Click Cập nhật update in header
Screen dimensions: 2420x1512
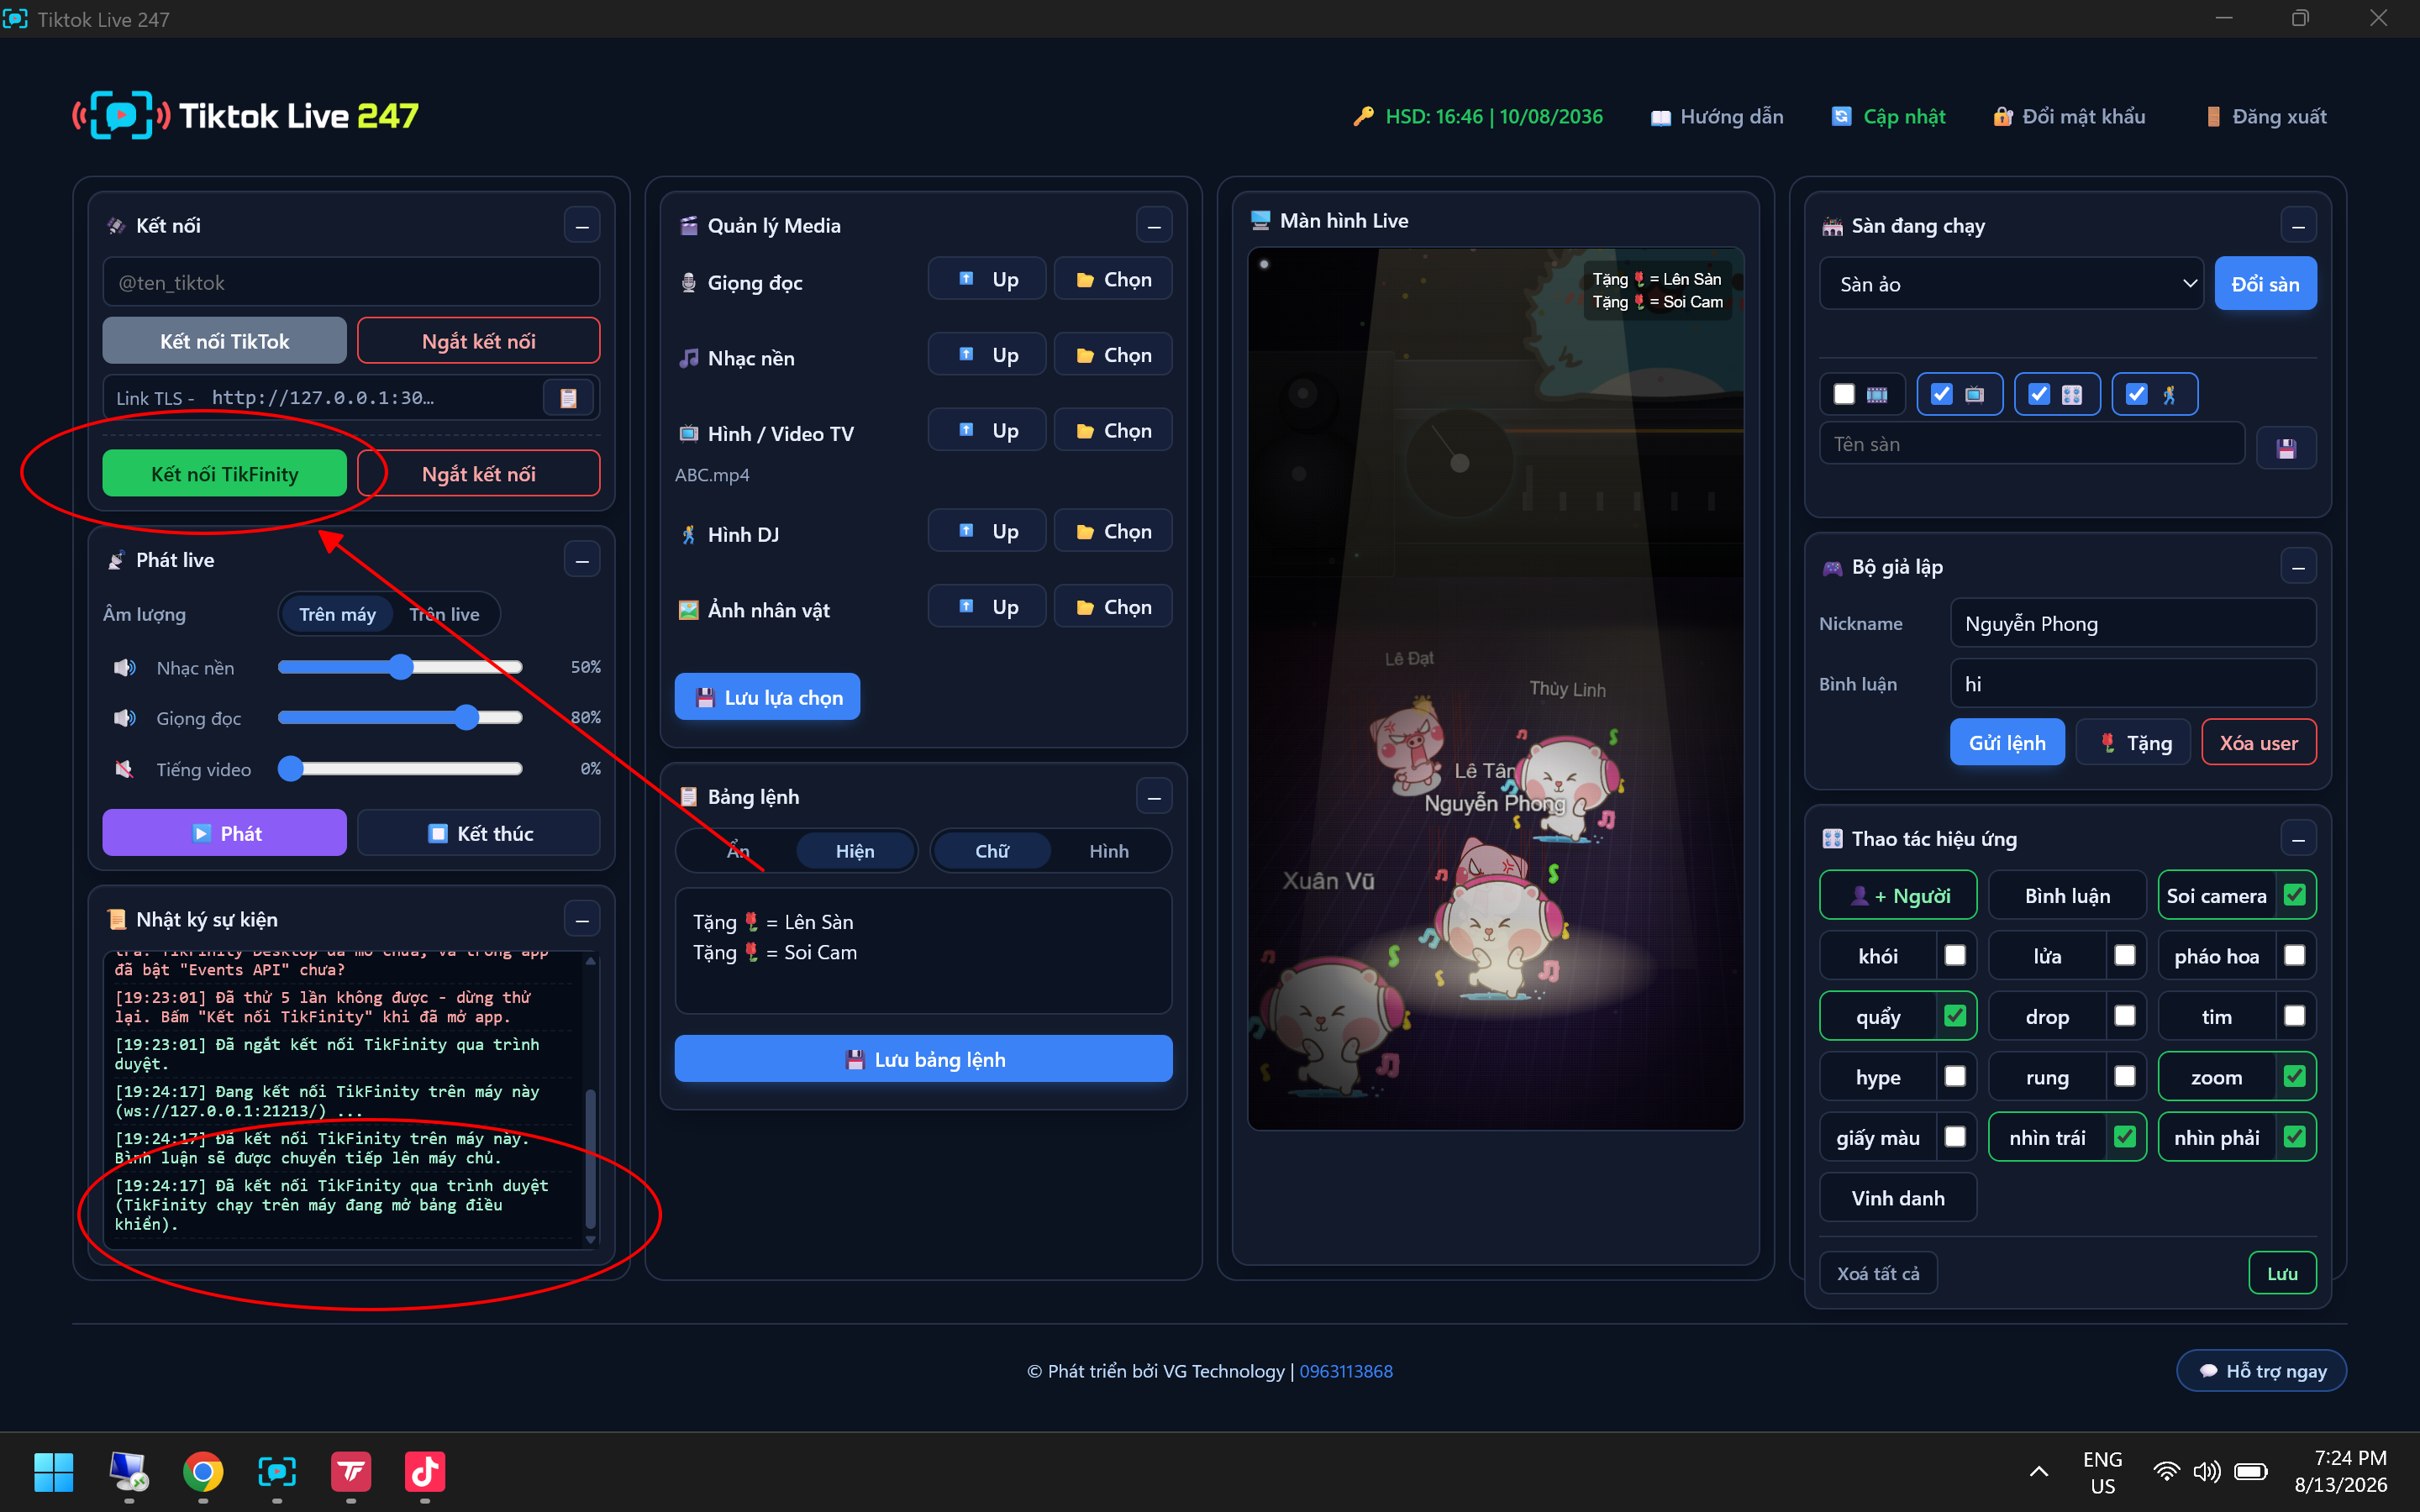point(1888,116)
